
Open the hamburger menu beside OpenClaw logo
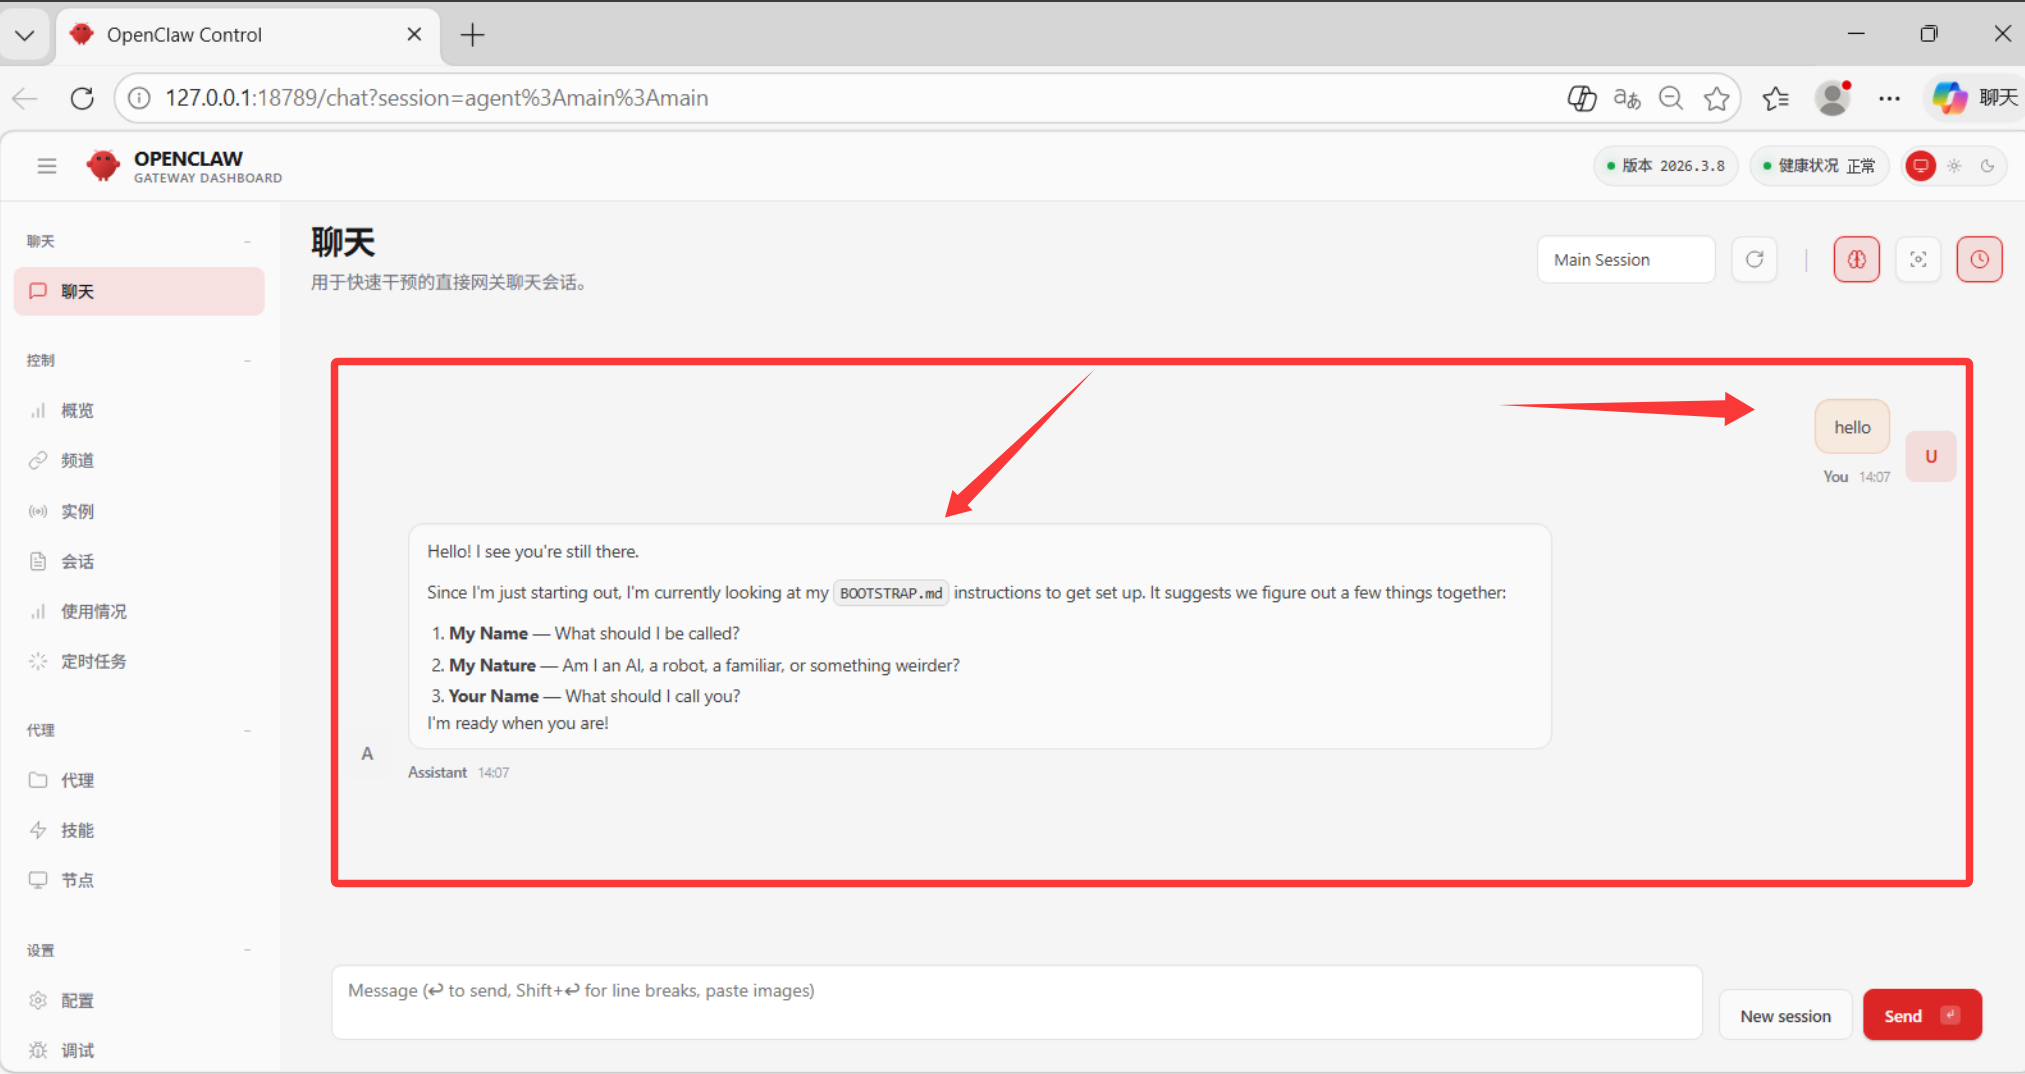[47, 166]
